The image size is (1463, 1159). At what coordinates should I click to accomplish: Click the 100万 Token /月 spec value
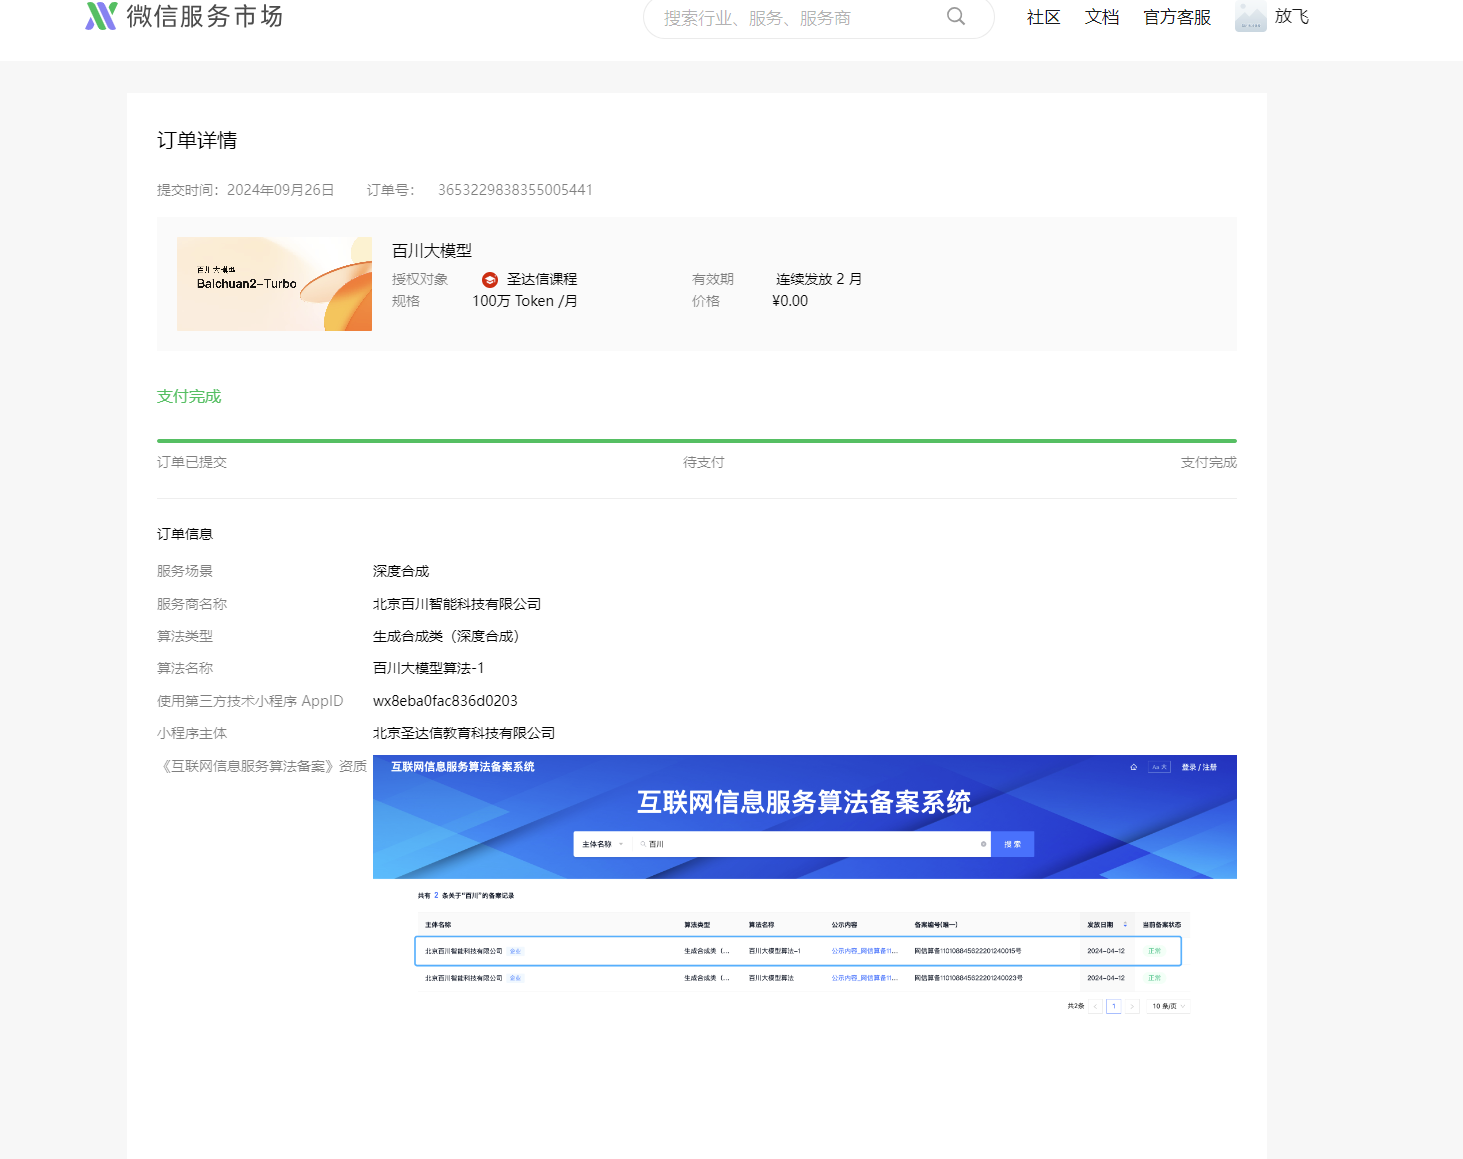coord(525,301)
